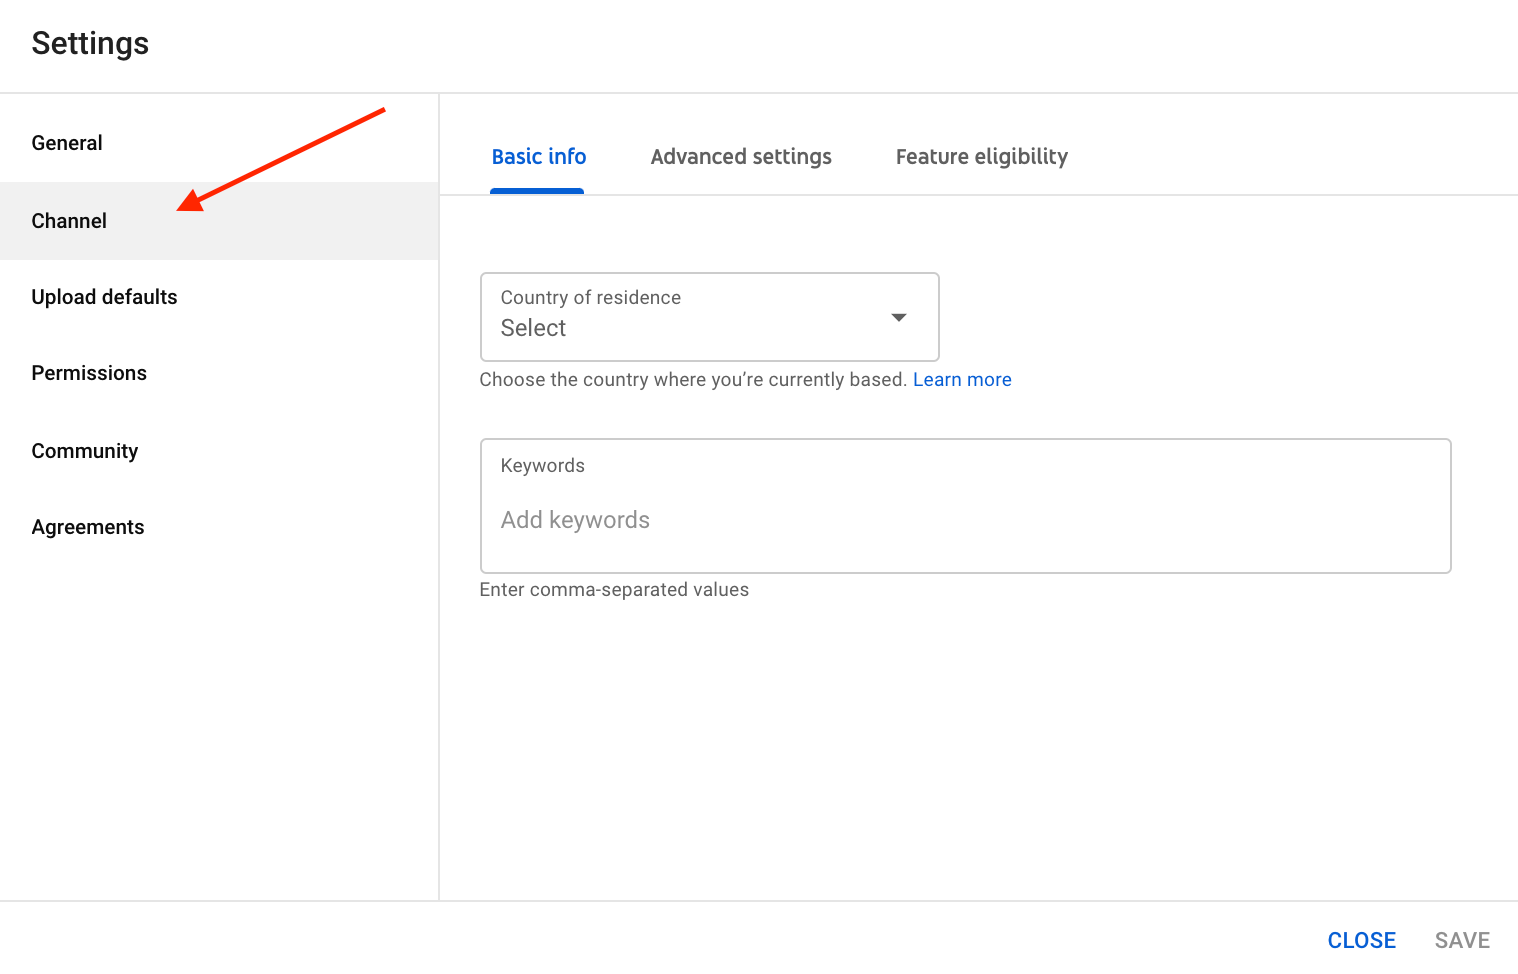Expand the Country of residence dropdown
Screen dimensions: 1518x974
[709, 317]
